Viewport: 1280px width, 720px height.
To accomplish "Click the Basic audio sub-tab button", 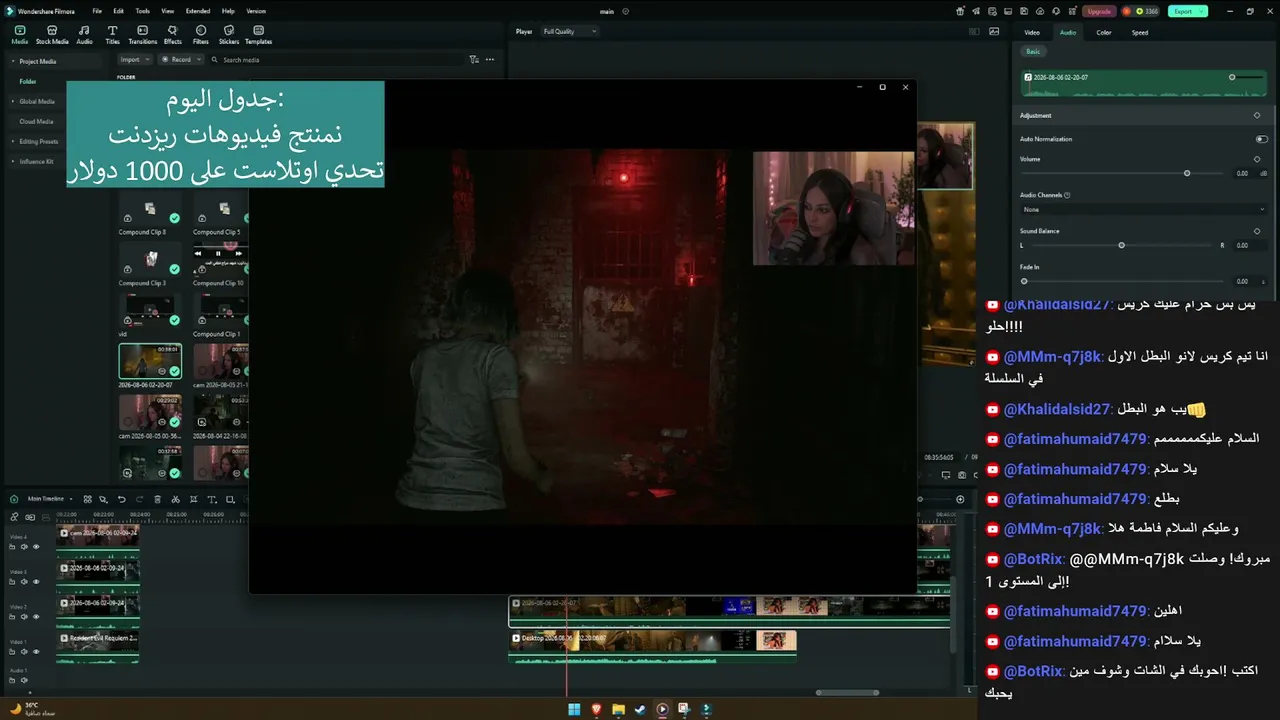I will 1033,51.
